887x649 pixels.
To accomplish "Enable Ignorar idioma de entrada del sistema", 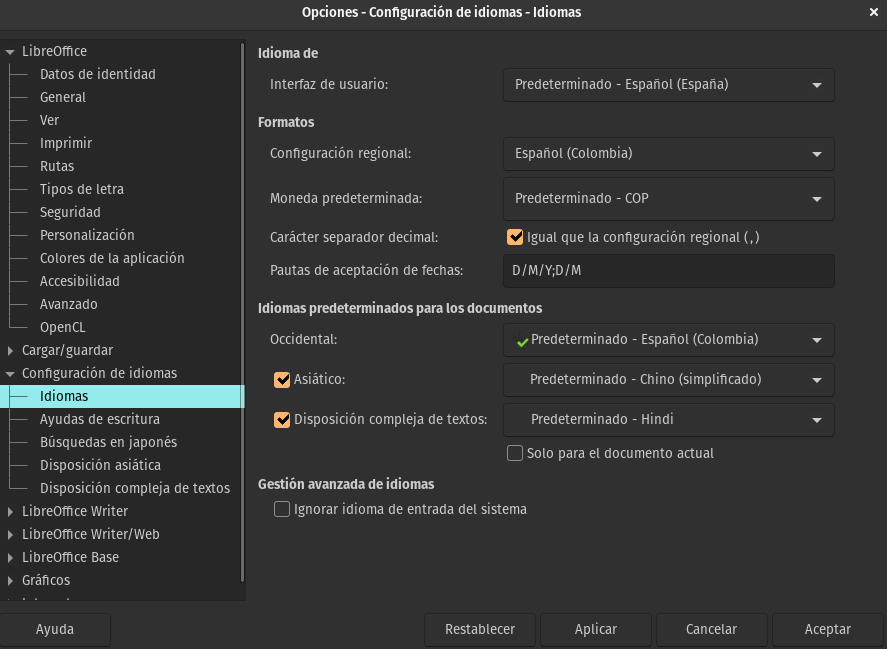I will pyautogui.click(x=282, y=509).
